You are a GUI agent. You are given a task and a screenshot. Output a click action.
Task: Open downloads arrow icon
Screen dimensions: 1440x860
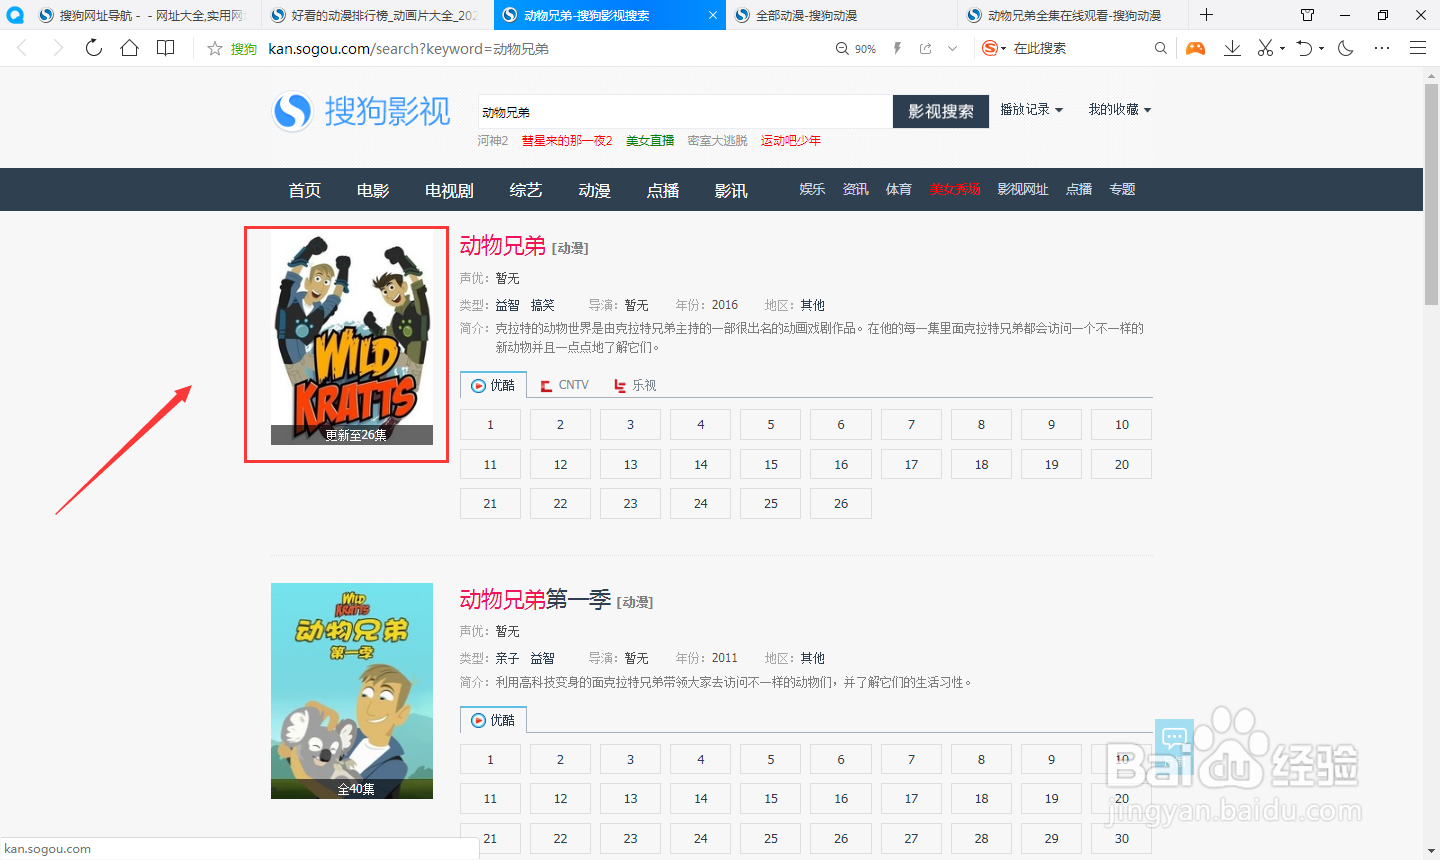(1232, 48)
